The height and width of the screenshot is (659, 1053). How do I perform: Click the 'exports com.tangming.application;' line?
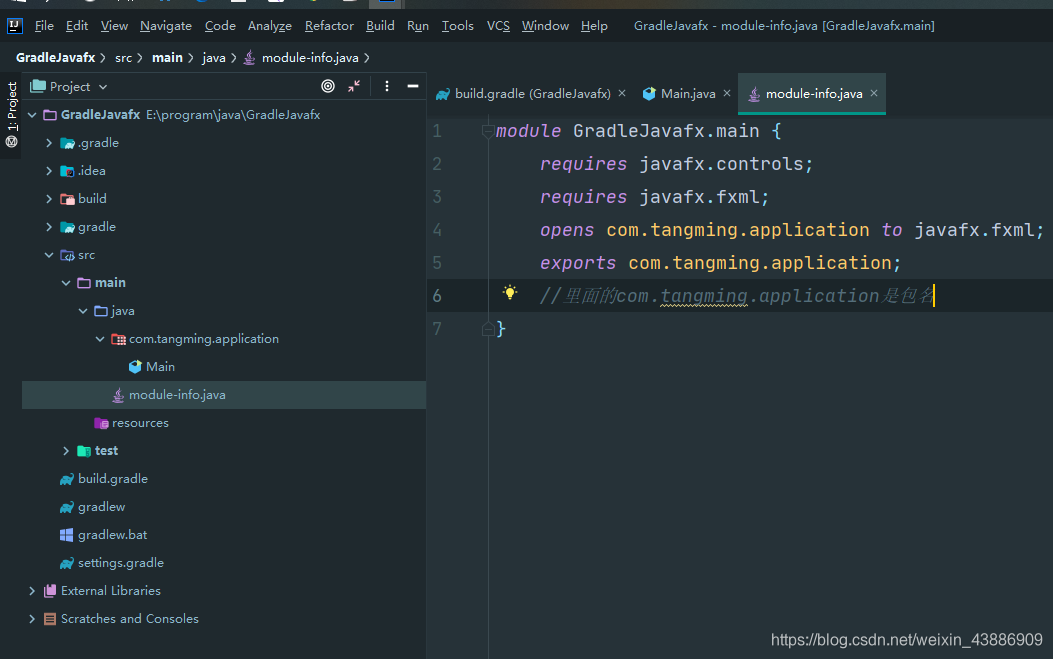click(x=721, y=263)
